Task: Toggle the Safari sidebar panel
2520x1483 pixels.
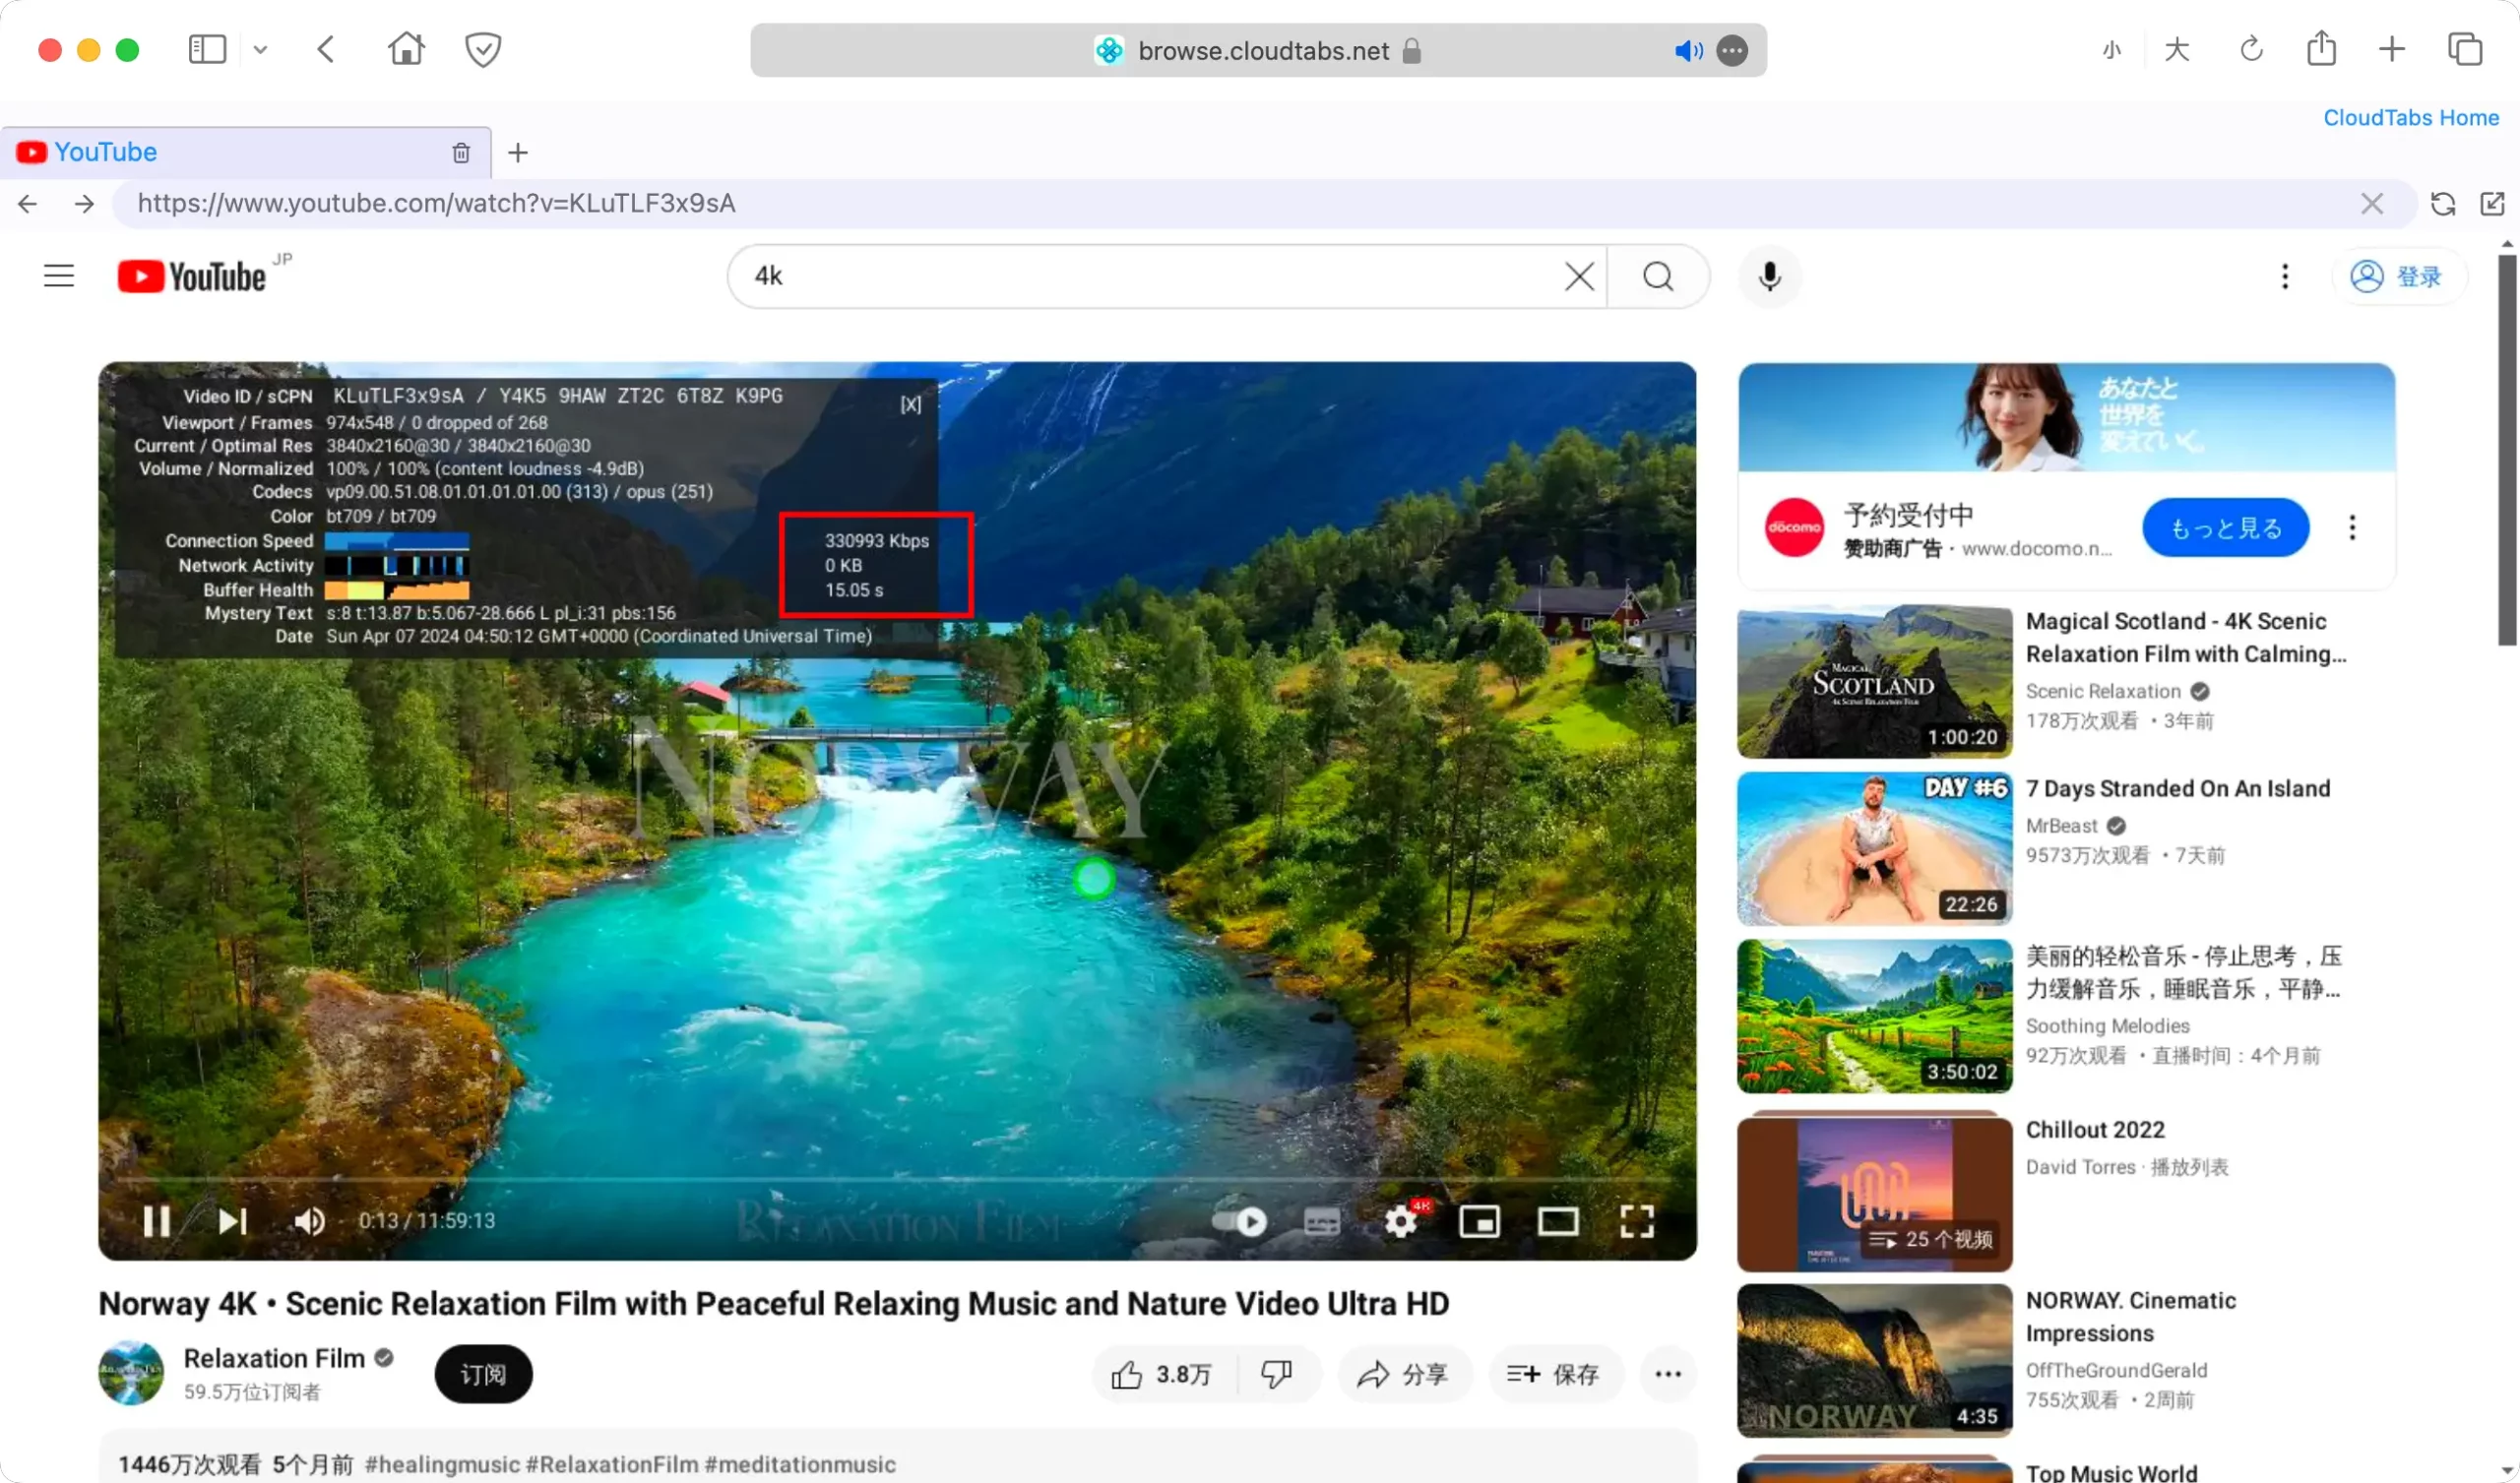Action: click(x=207, y=50)
